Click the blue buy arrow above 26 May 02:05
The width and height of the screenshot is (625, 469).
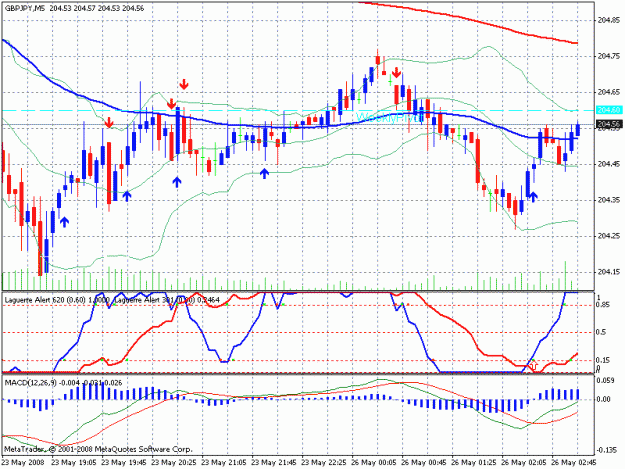(x=533, y=196)
